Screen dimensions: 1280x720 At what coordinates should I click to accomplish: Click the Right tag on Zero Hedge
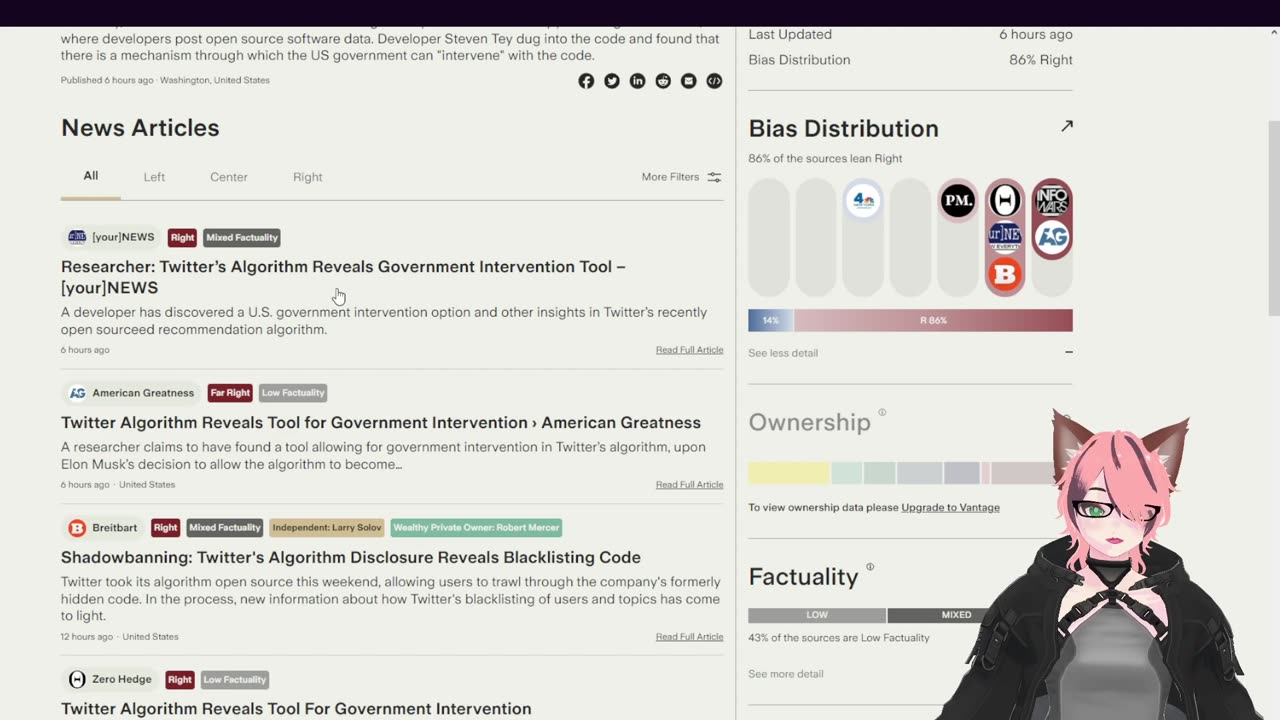pos(180,680)
